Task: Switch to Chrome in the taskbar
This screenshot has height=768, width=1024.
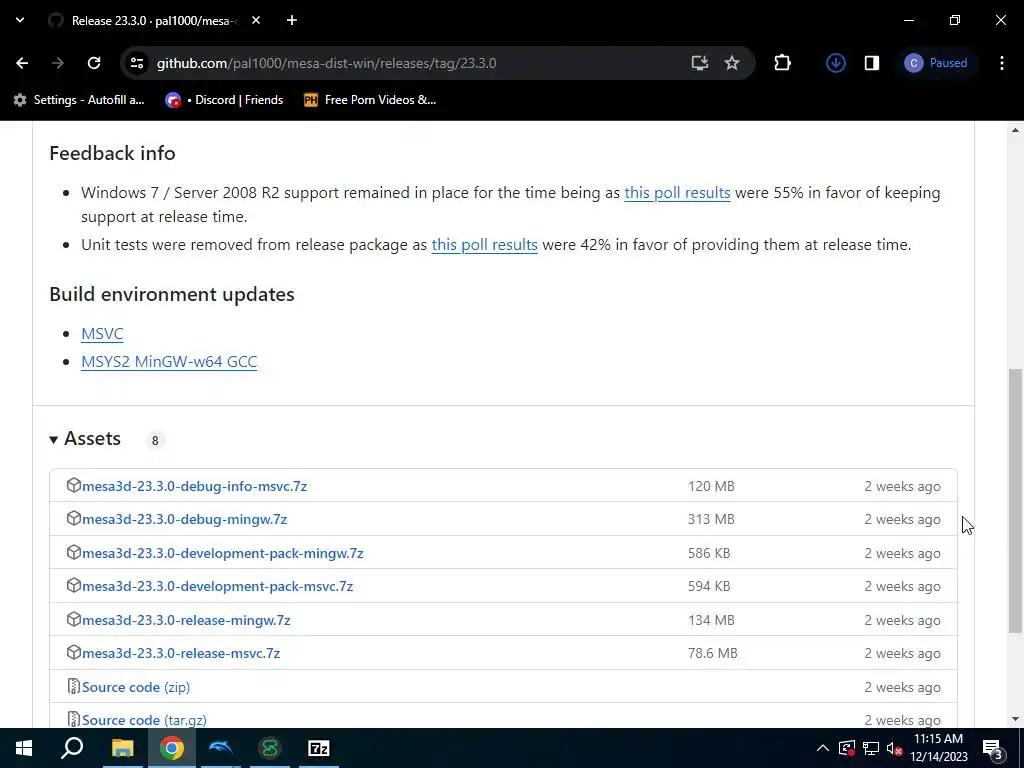Action: [171, 748]
